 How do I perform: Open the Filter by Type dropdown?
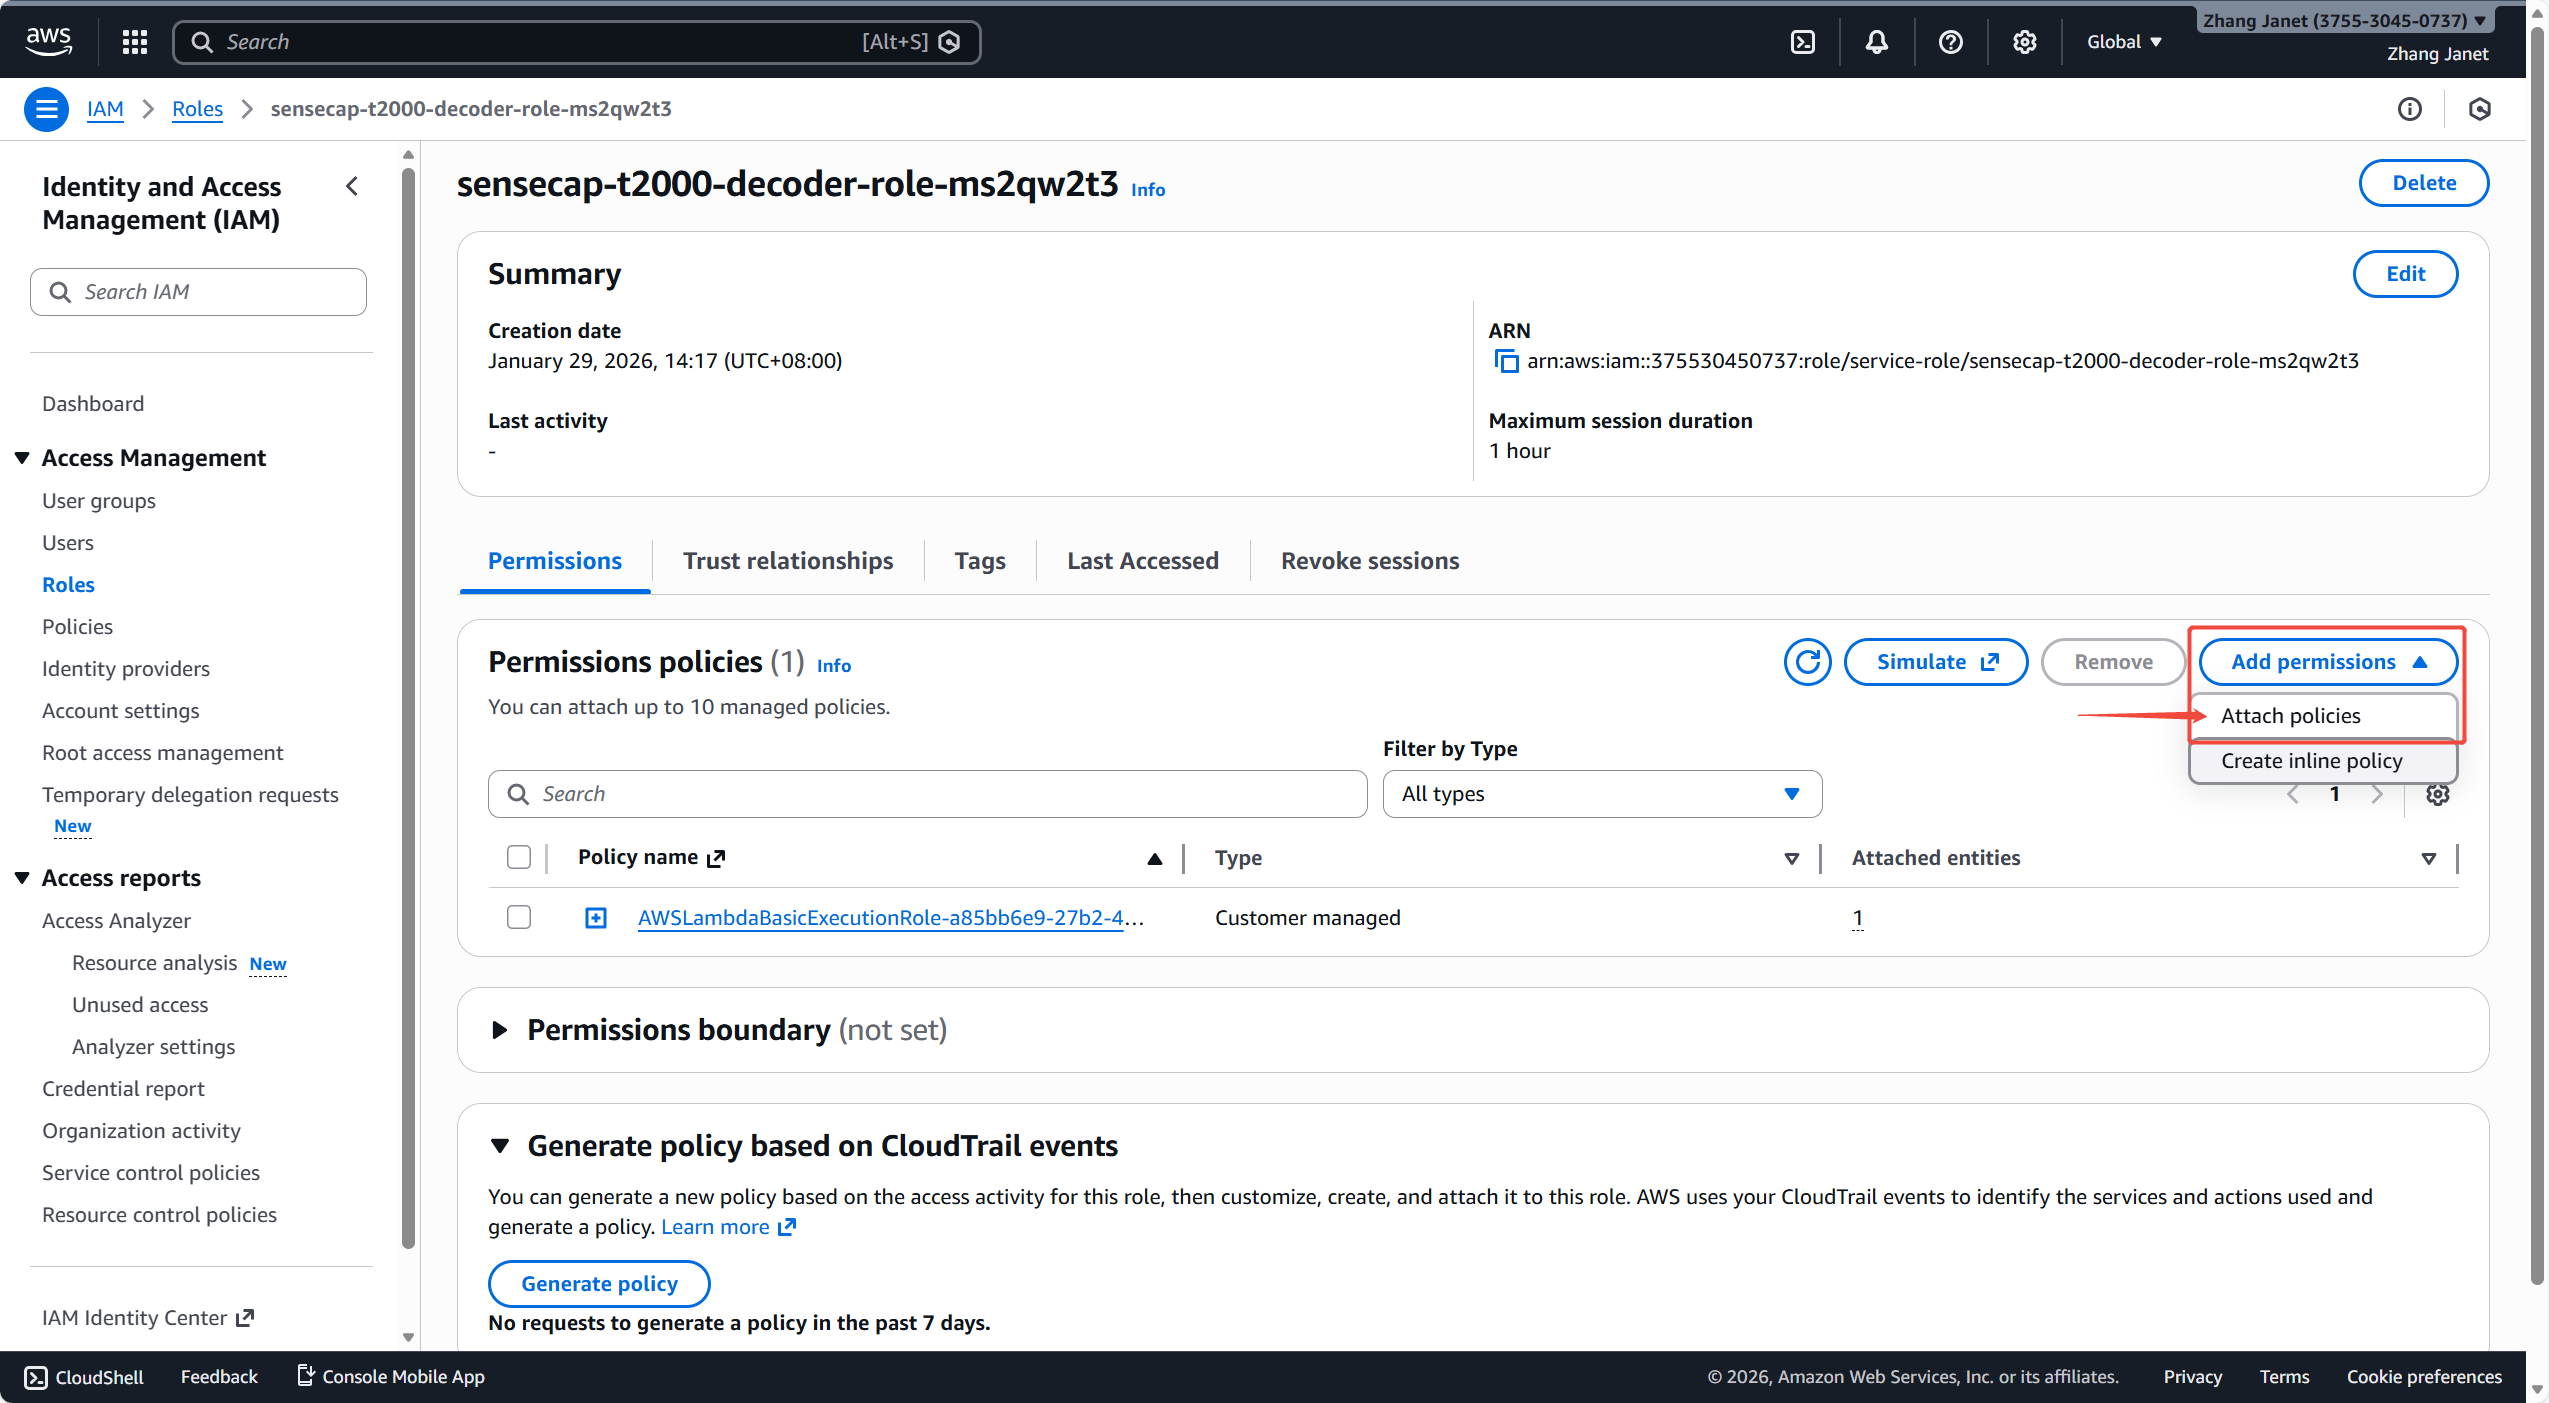pyautogui.click(x=1601, y=794)
